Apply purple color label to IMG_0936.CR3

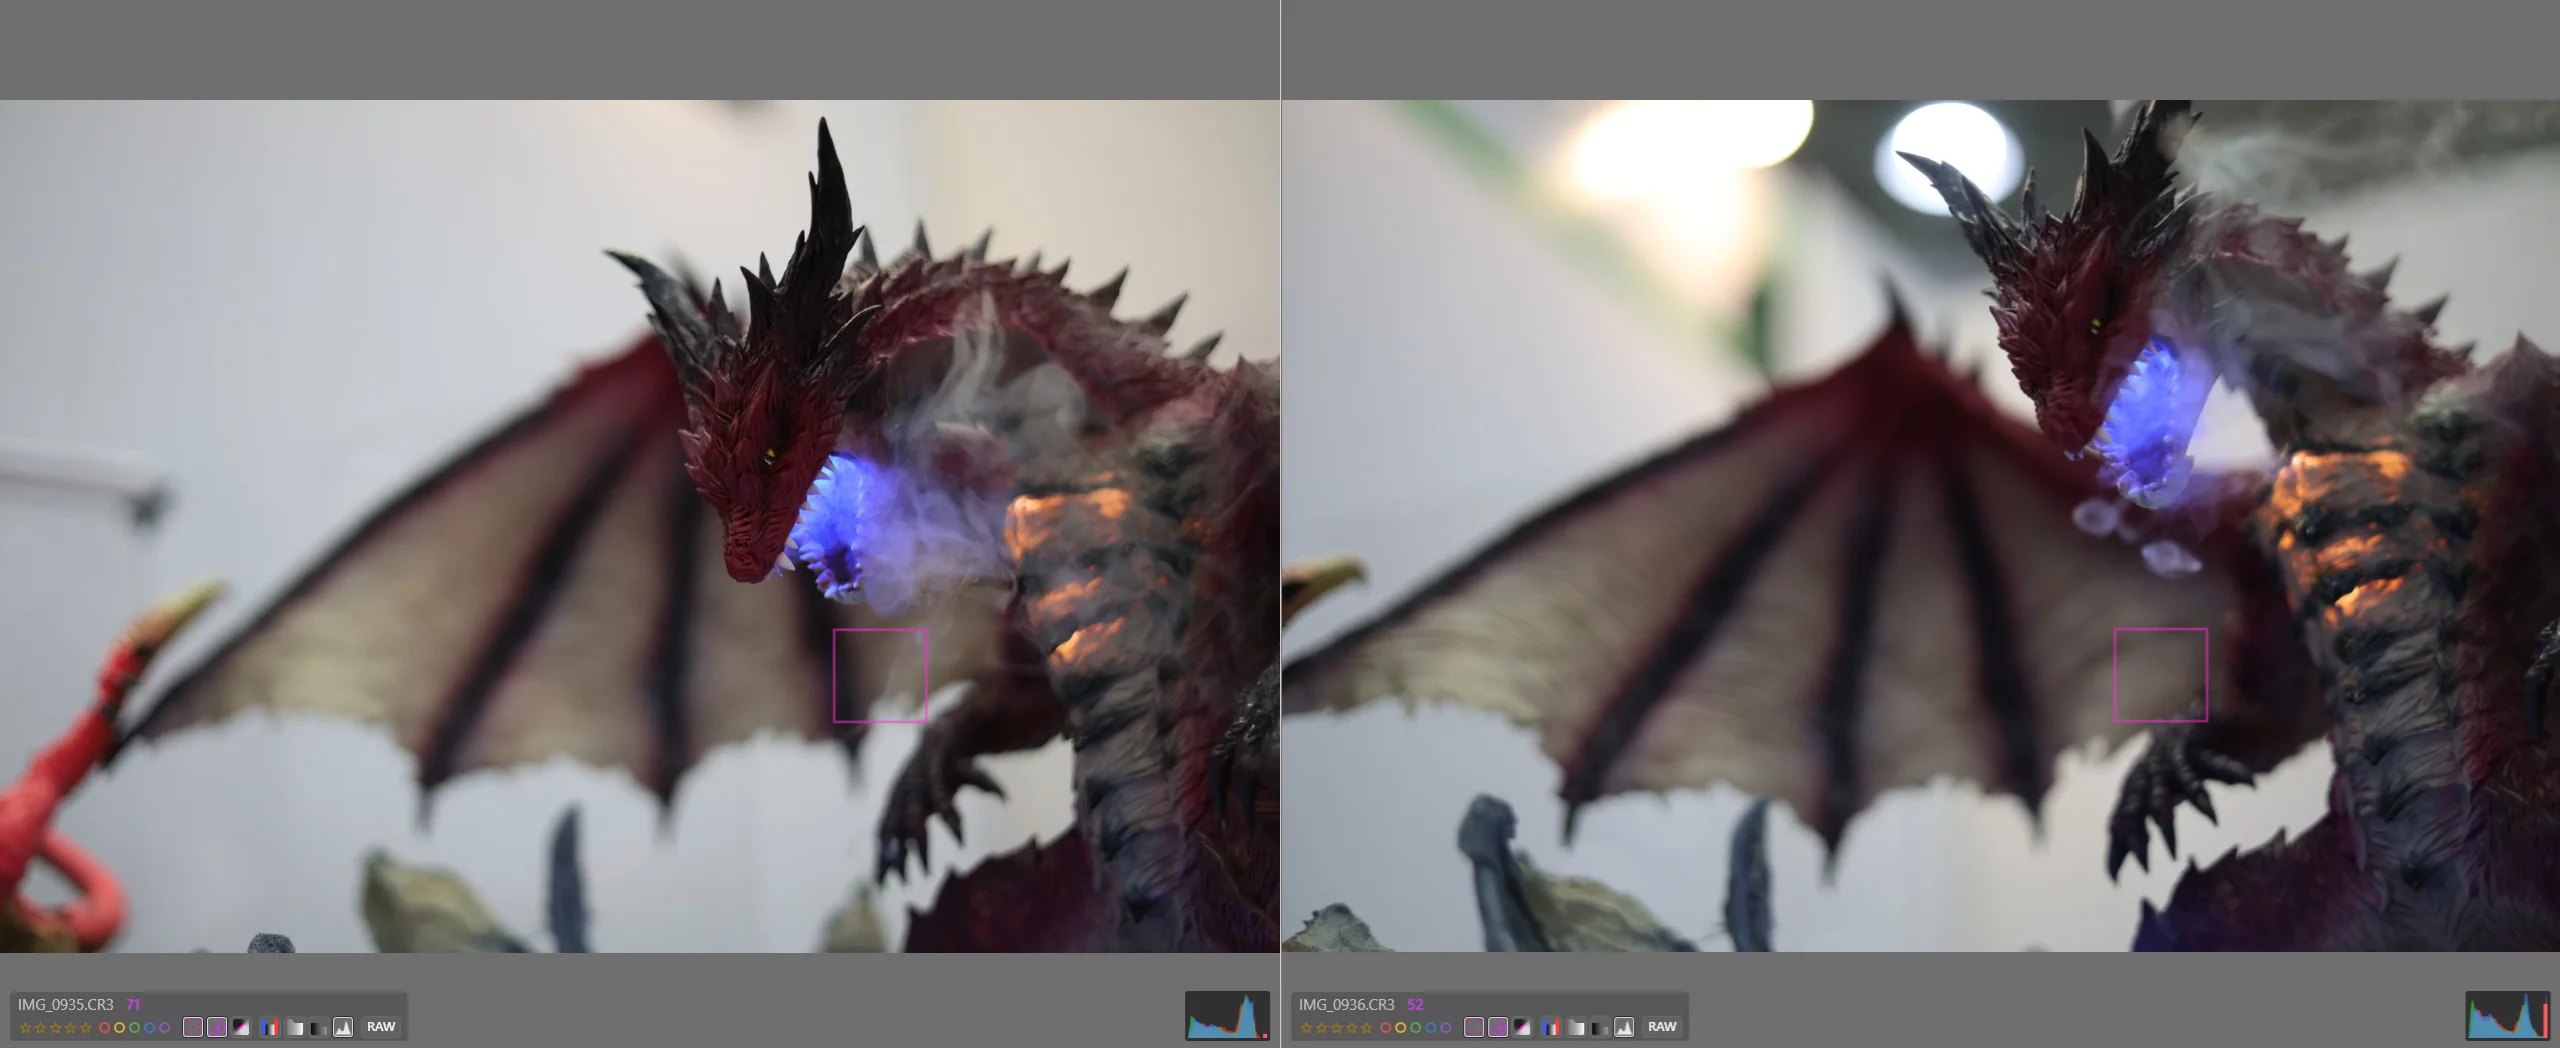(1445, 1028)
